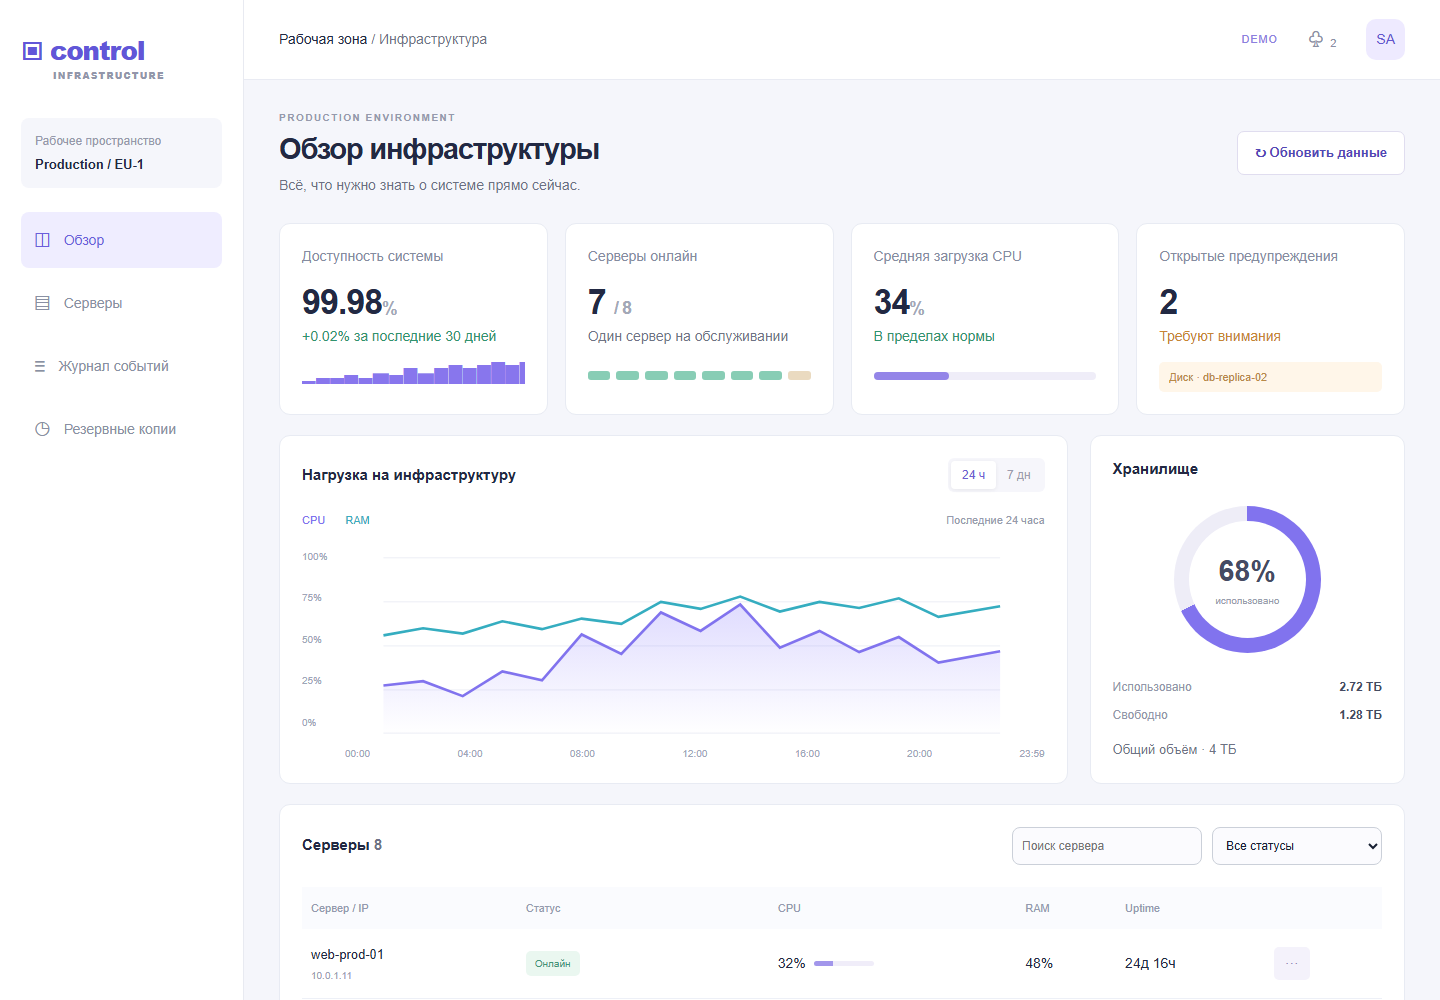Focus the Поиск сервера search field
Viewport: 1440px width, 1000px height.
(1106, 846)
